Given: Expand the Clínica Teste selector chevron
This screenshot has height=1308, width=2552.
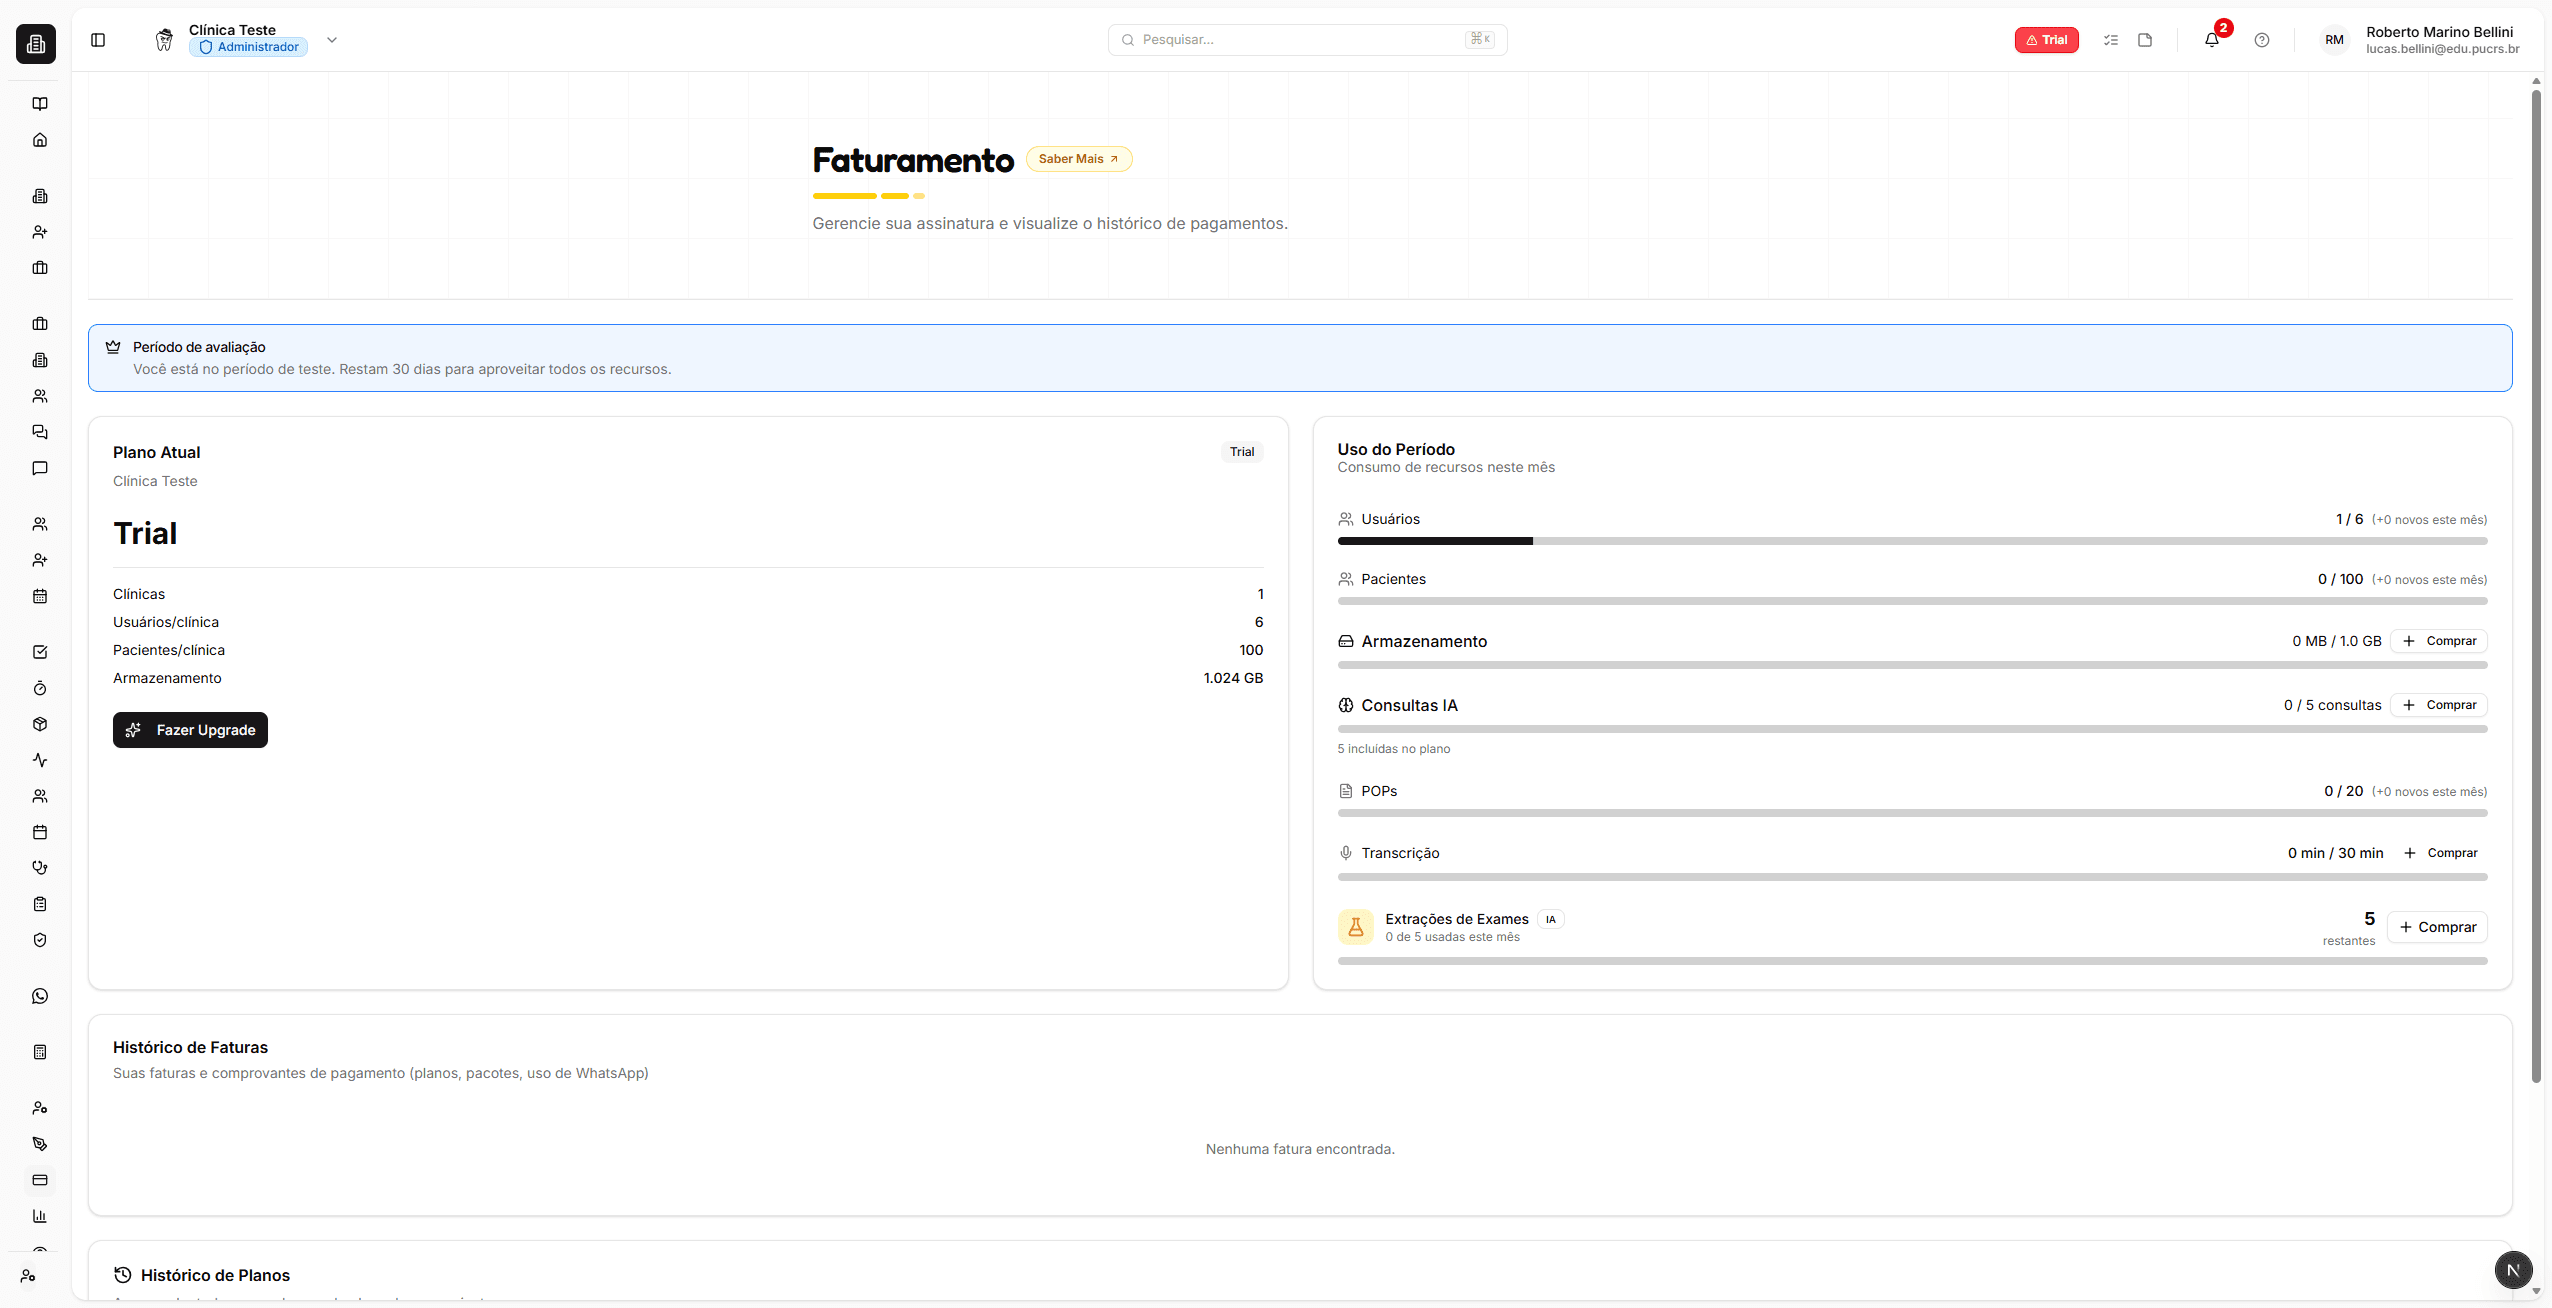Looking at the screenshot, I should click(332, 40).
